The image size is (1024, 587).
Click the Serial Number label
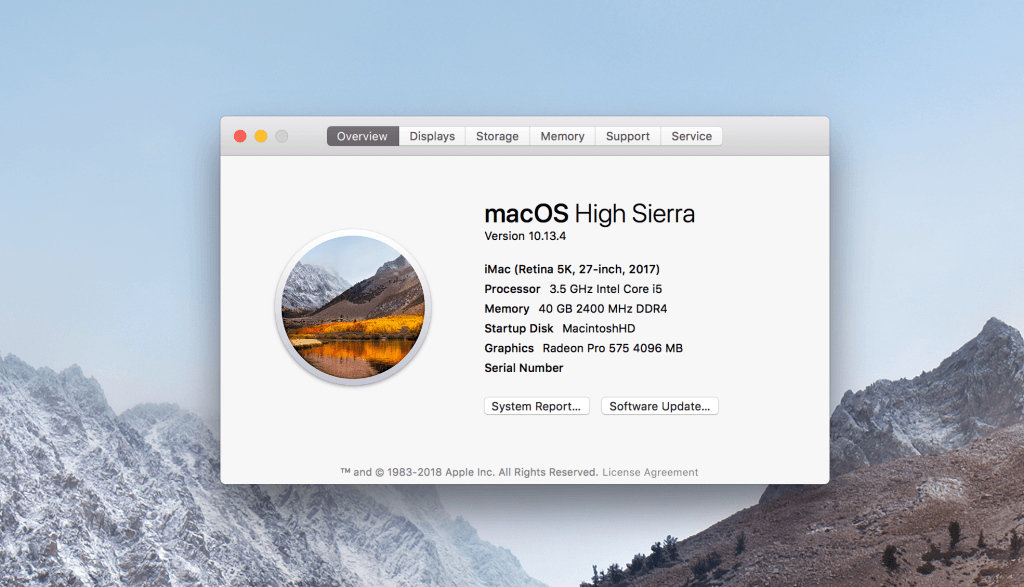[524, 368]
